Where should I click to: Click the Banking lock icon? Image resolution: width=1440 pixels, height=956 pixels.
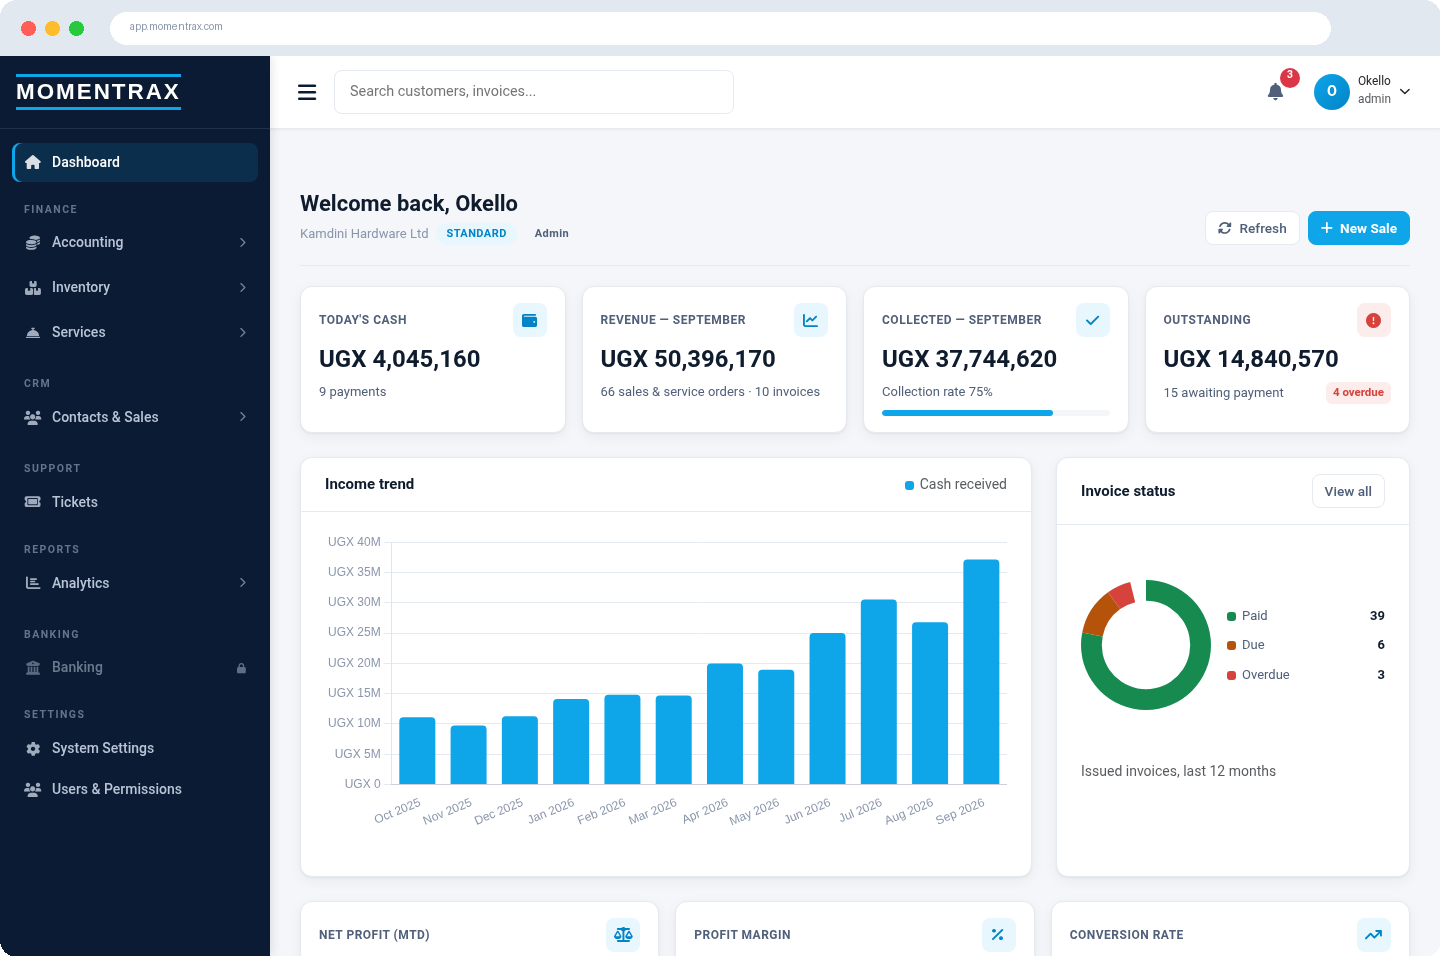[x=241, y=668]
